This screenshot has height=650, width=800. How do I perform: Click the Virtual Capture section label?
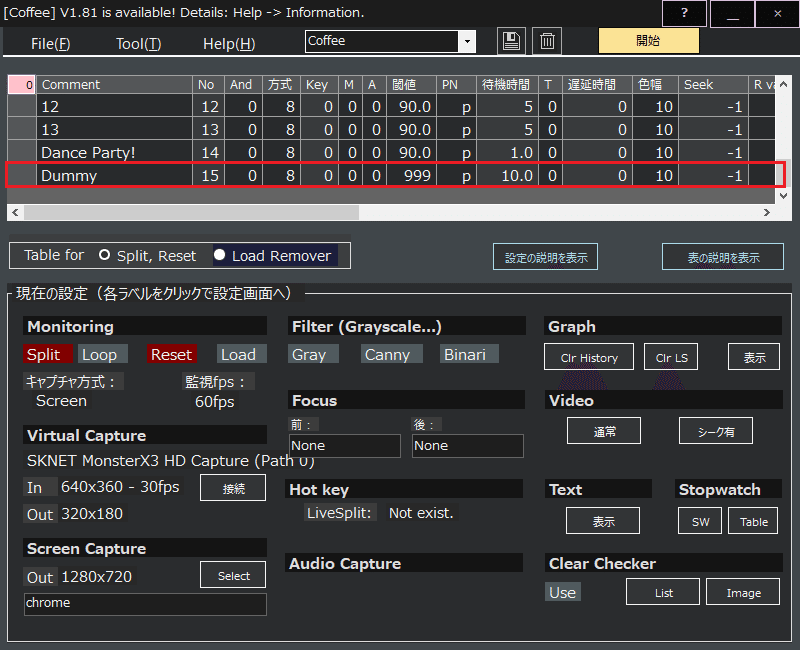(145, 435)
